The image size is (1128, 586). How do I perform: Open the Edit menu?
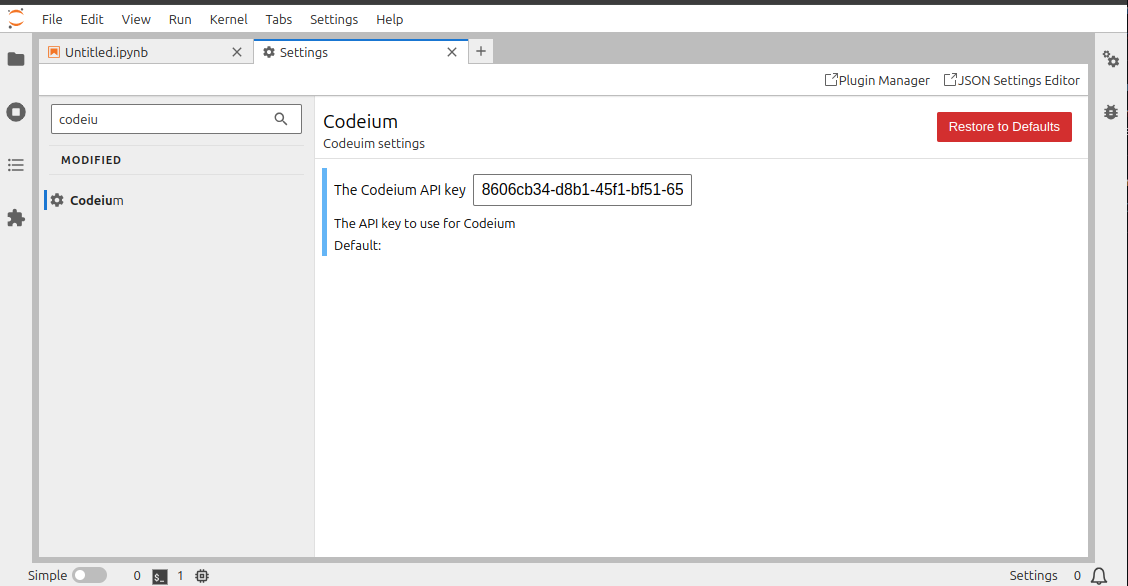coord(91,19)
